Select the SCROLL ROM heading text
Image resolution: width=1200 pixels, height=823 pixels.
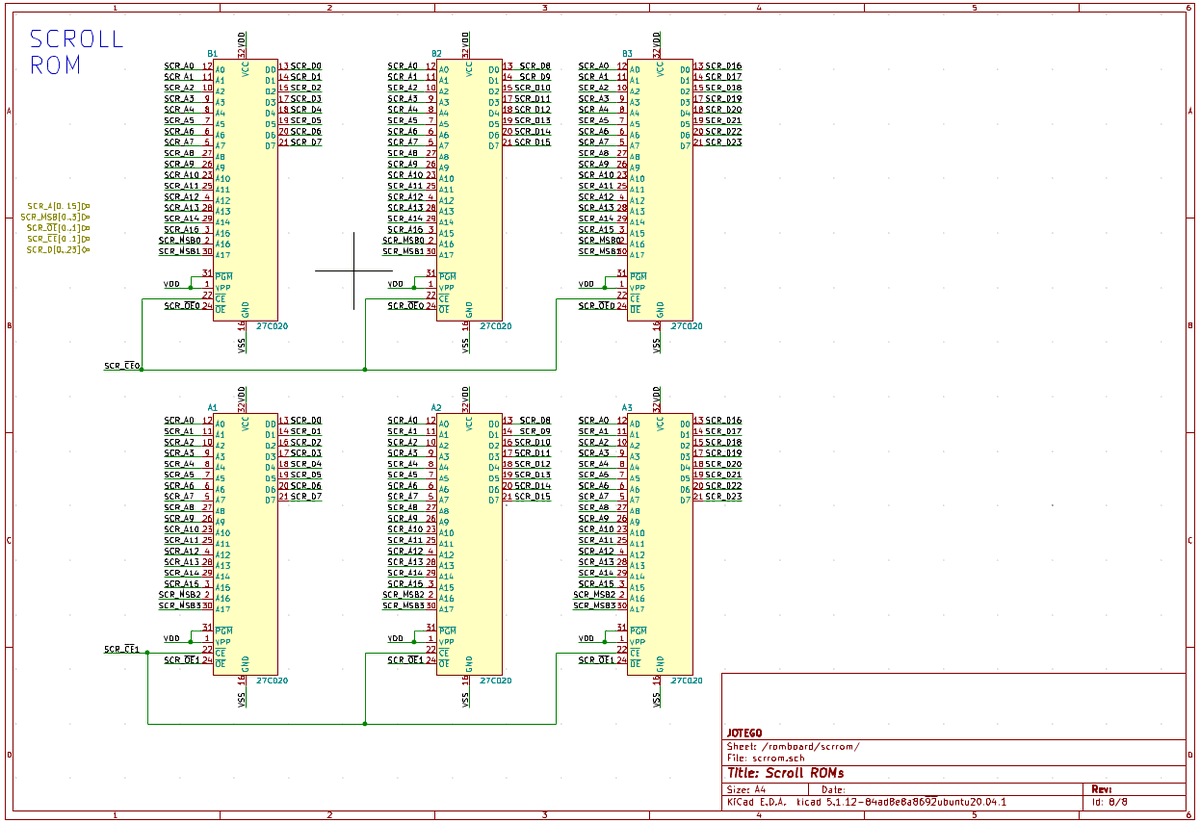point(77,52)
